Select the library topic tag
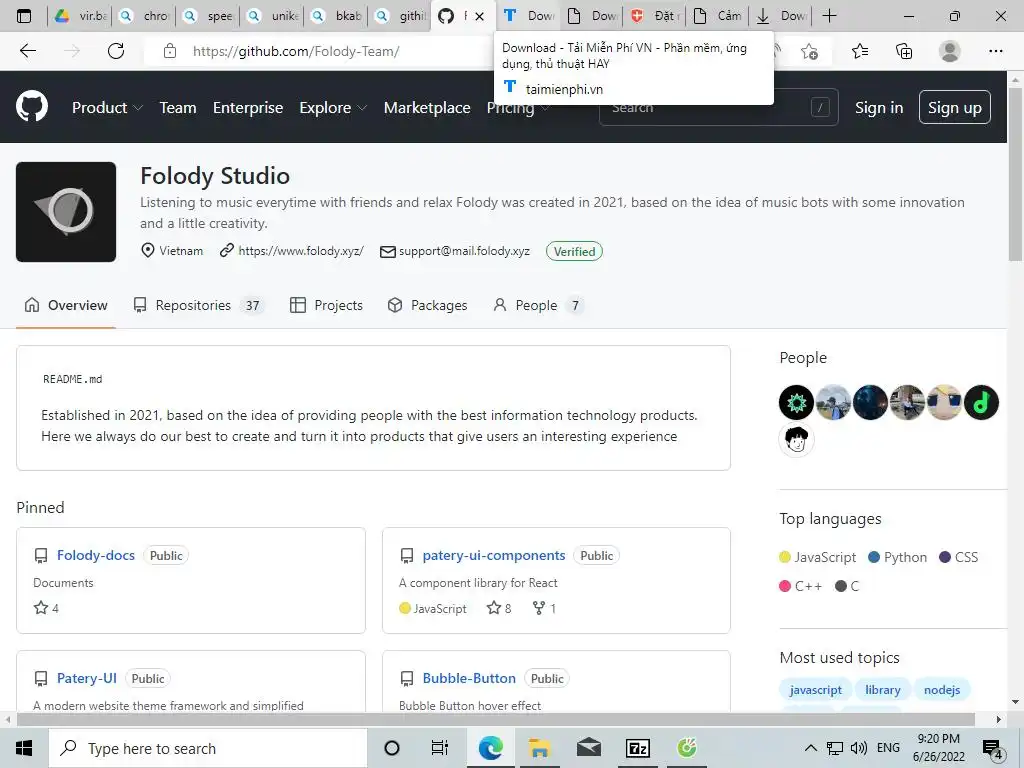The image size is (1024, 768). [x=882, y=690]
